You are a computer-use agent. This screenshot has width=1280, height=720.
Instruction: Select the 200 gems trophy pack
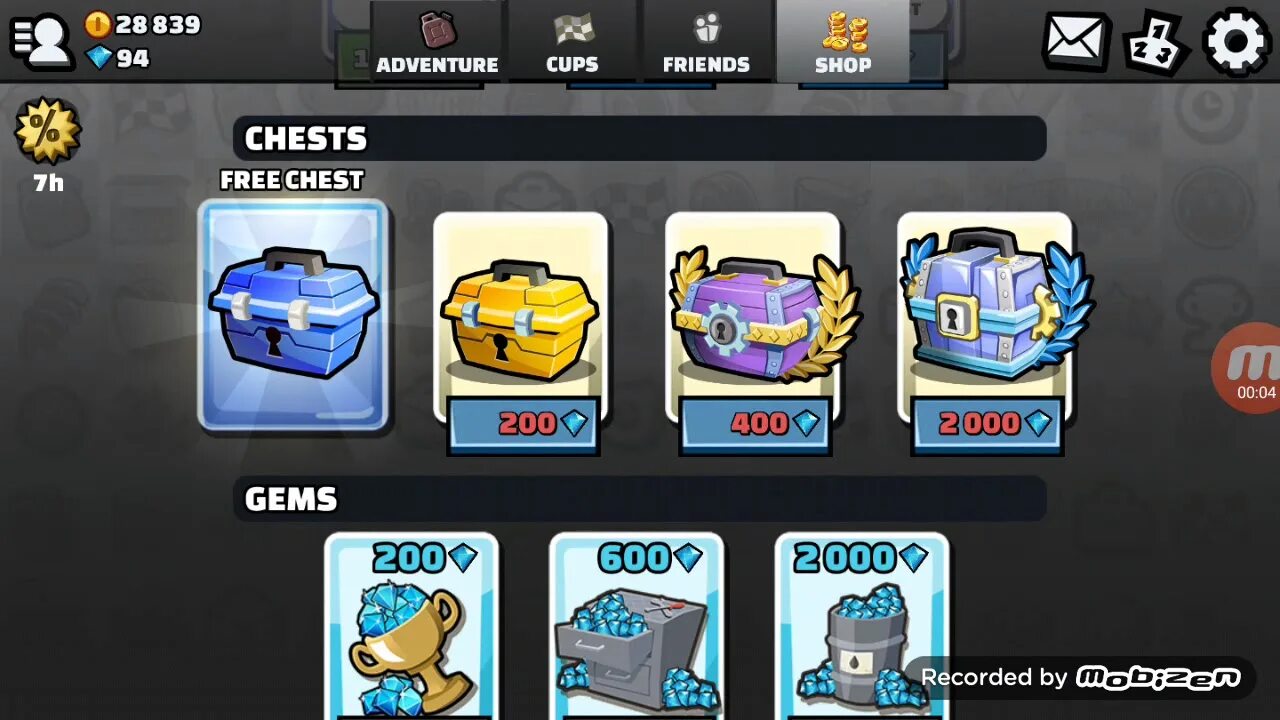tap(411, 626)
